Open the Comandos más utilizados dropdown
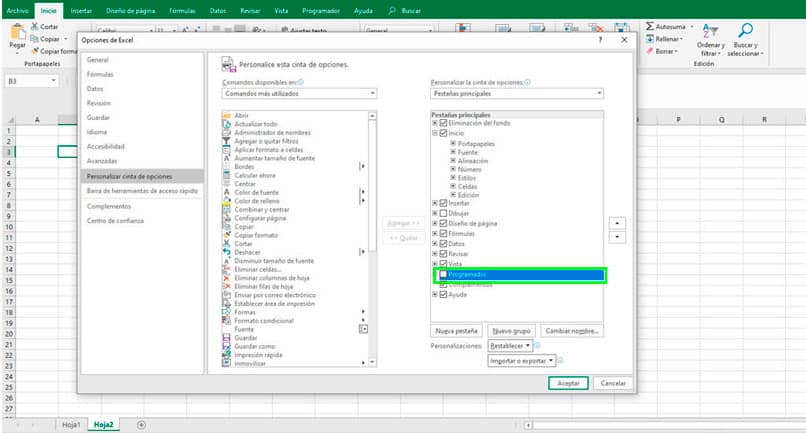This screenshot has width=806, height=433. tap(299, 94)
